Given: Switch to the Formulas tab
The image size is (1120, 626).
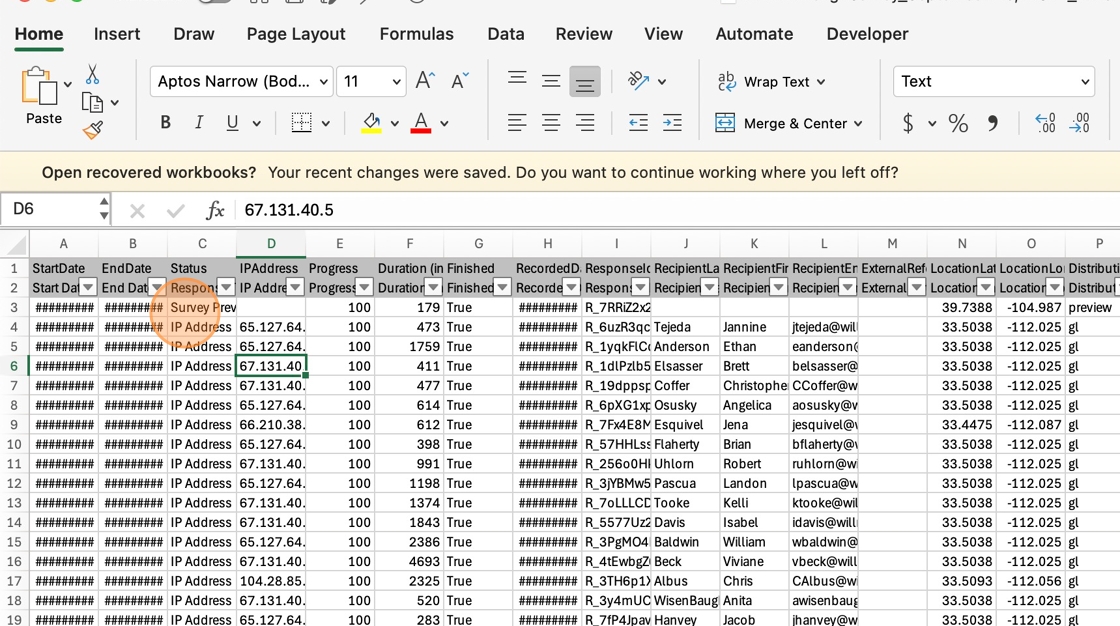Looking at the screenshot, I should coord(416,34).
